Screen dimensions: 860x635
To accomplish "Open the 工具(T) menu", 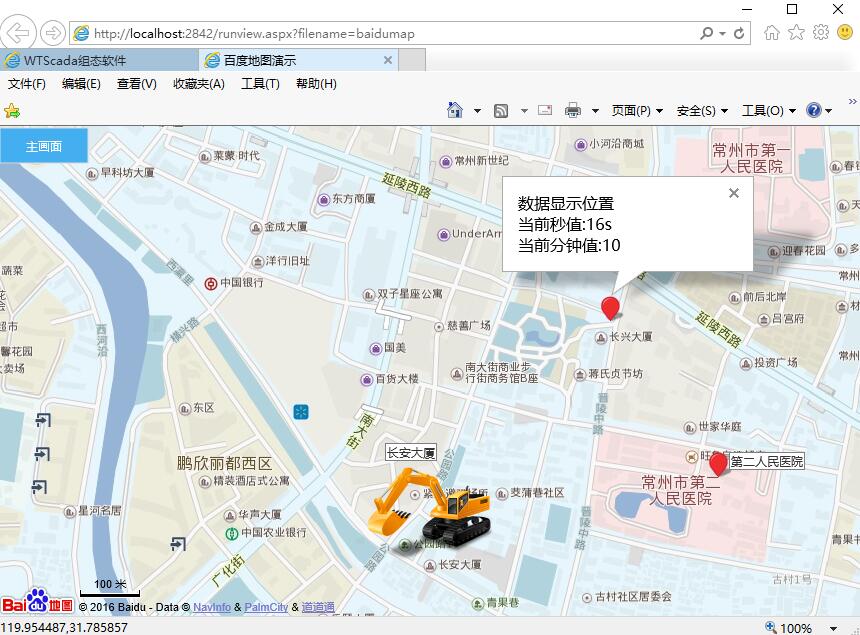I will (x=261, y=84).
